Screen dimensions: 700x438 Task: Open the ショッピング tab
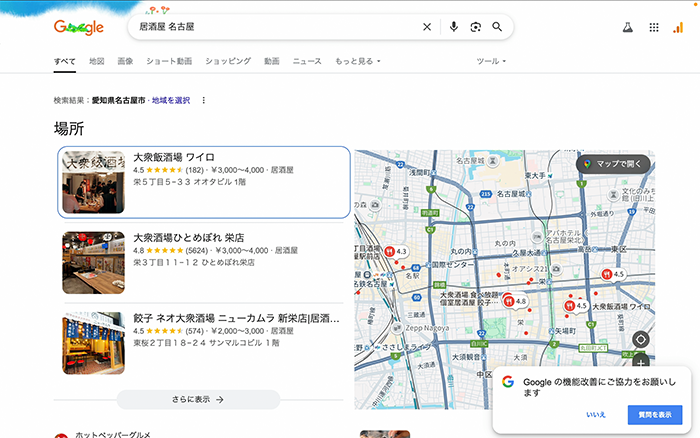point(228,61)
